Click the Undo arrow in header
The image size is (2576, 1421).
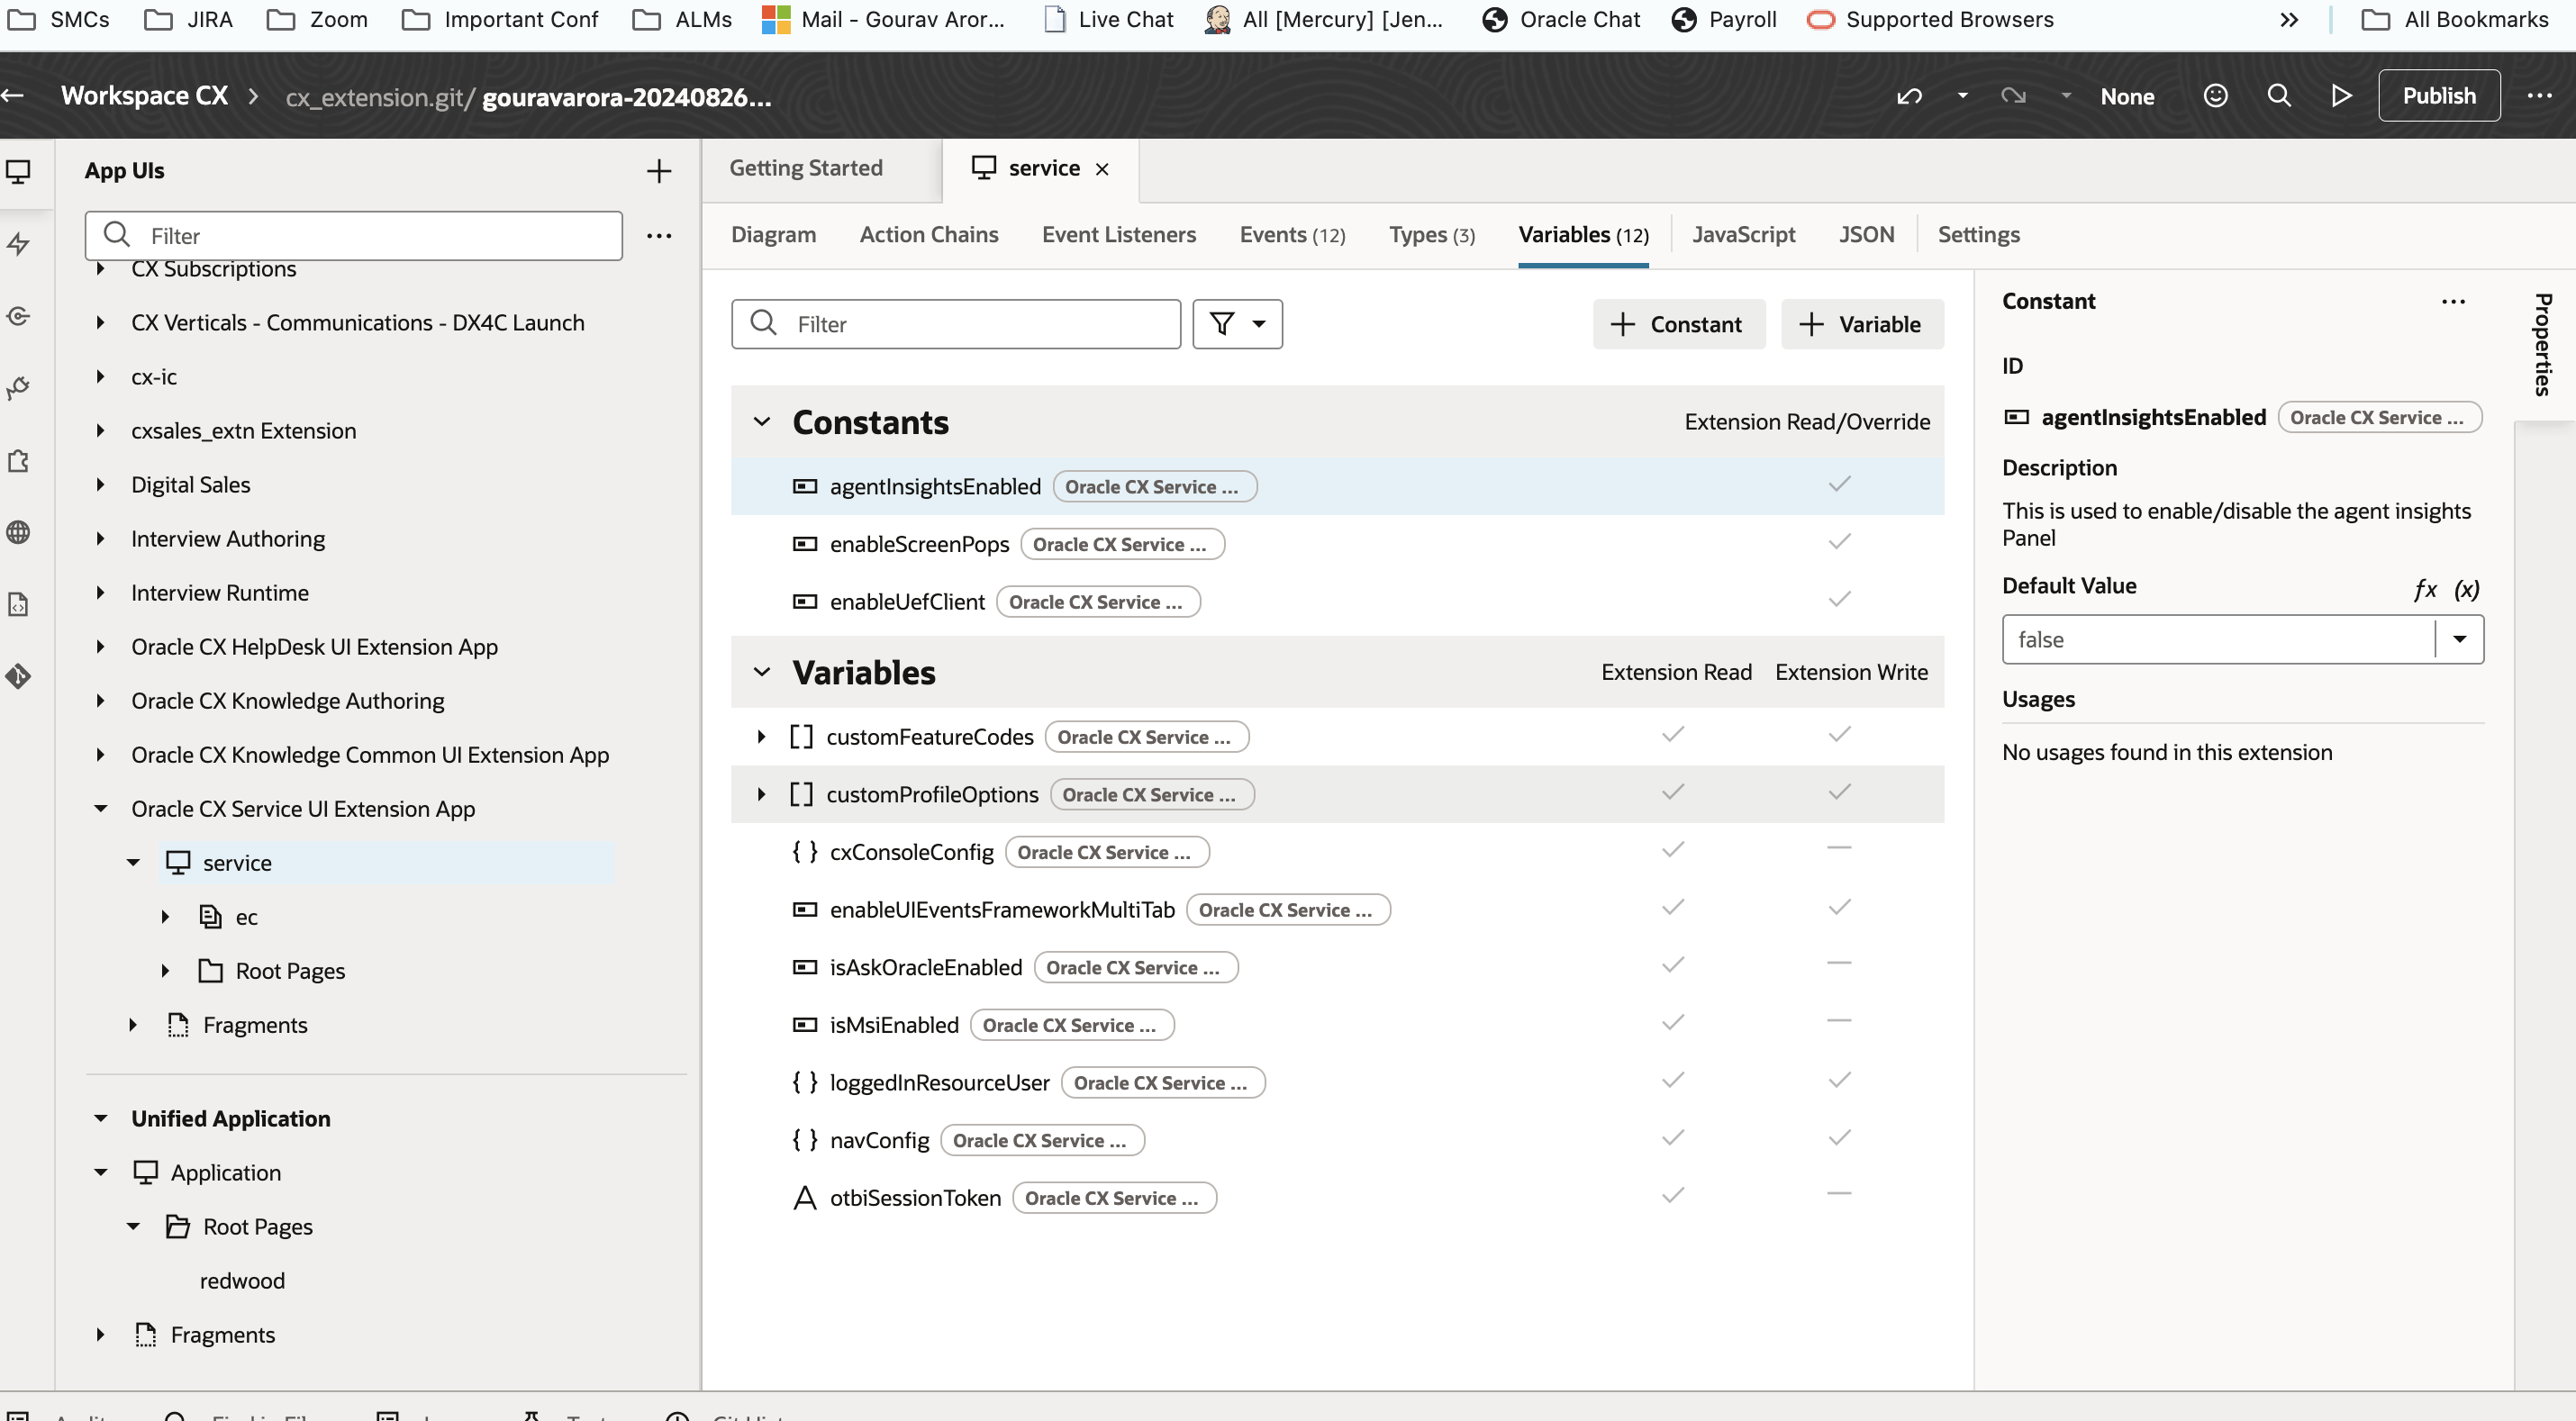pos(1910,96)
